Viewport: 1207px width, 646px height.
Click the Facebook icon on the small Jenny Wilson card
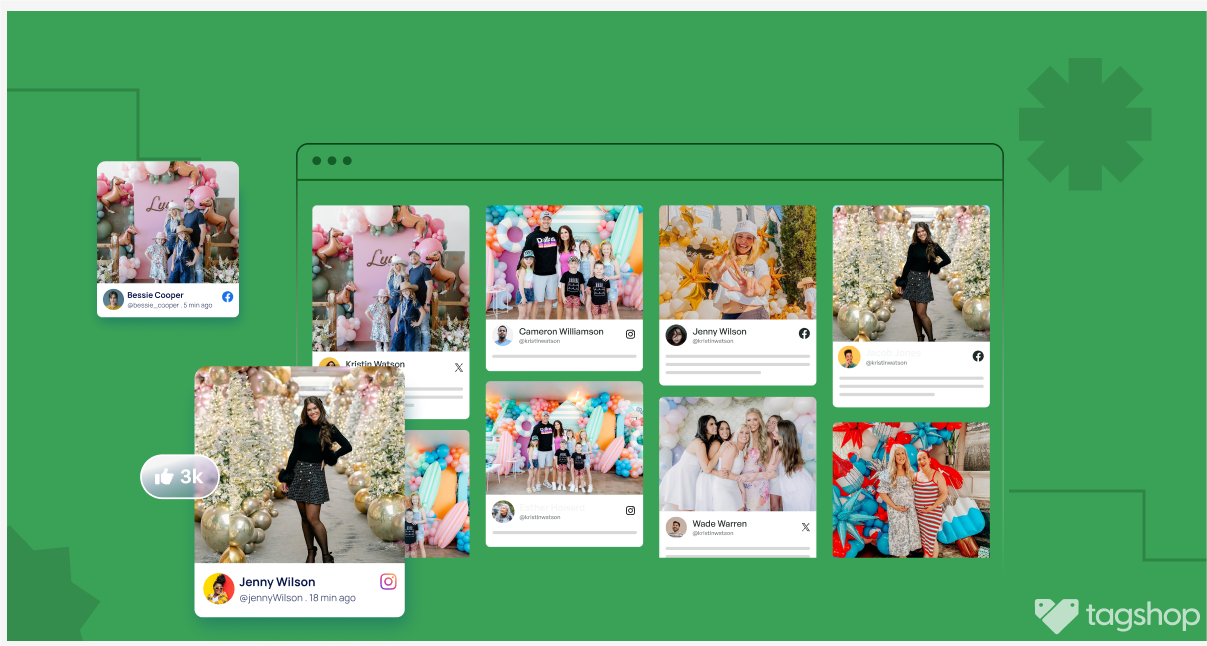(804, 333)
